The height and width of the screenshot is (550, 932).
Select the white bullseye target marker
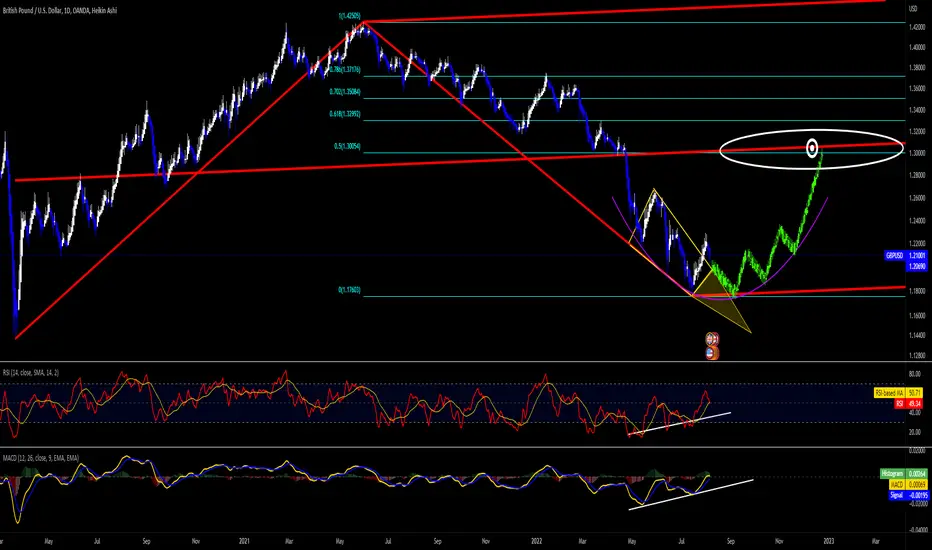pos(812,147)
